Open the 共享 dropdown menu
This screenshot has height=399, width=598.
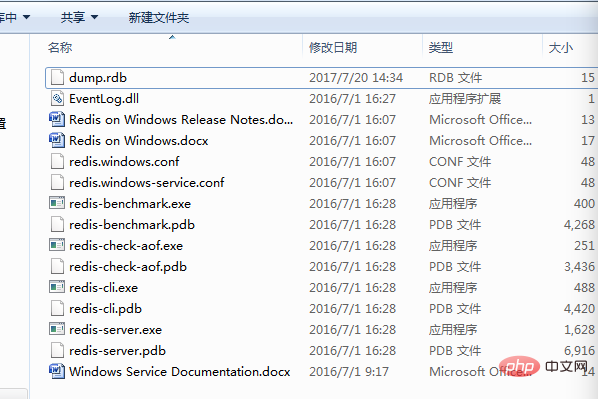(79, 18)
